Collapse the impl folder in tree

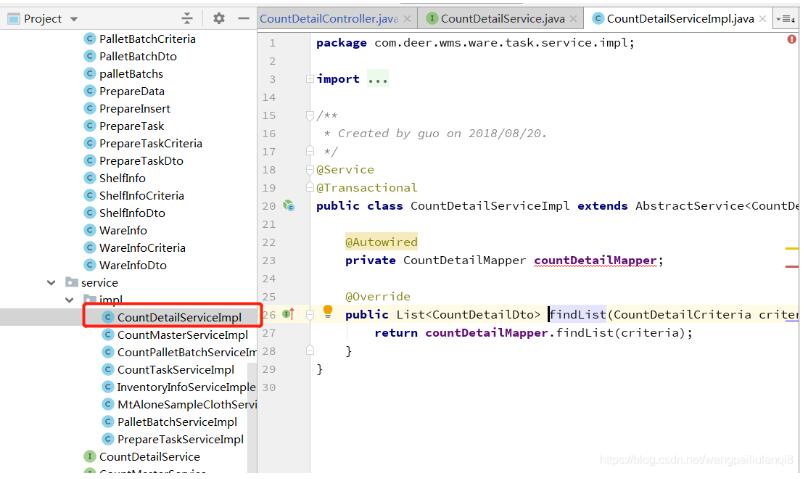[x=70, y=300]
